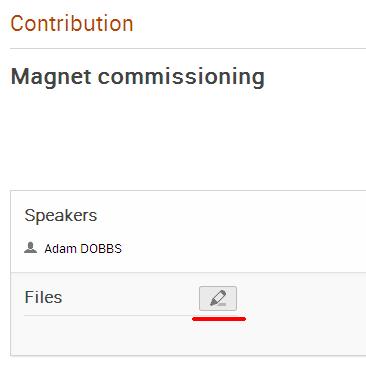Click the Contribution heading

click(72, 24)
